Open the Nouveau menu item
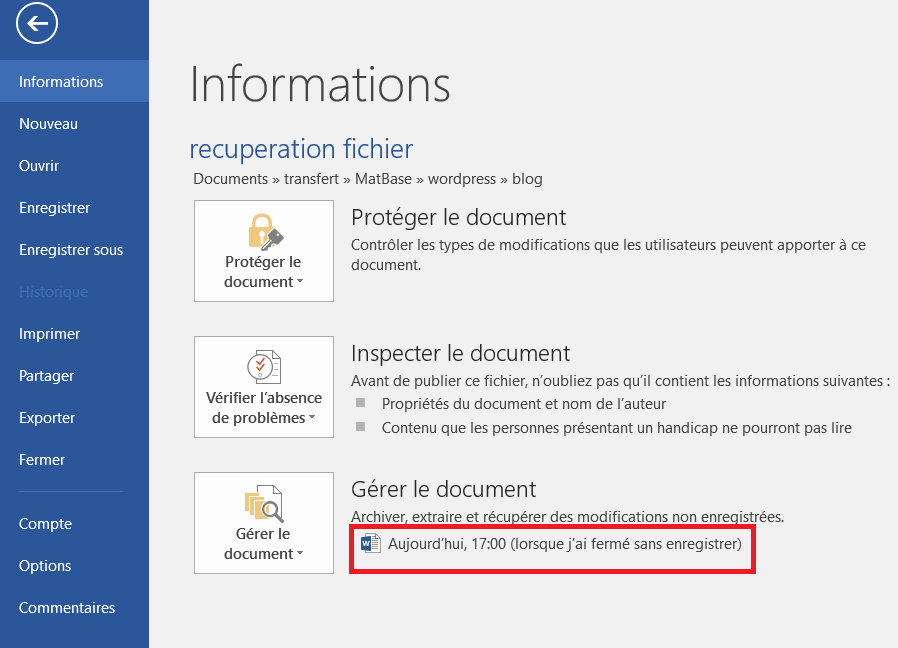898x648 pixels. click(74, 124)
